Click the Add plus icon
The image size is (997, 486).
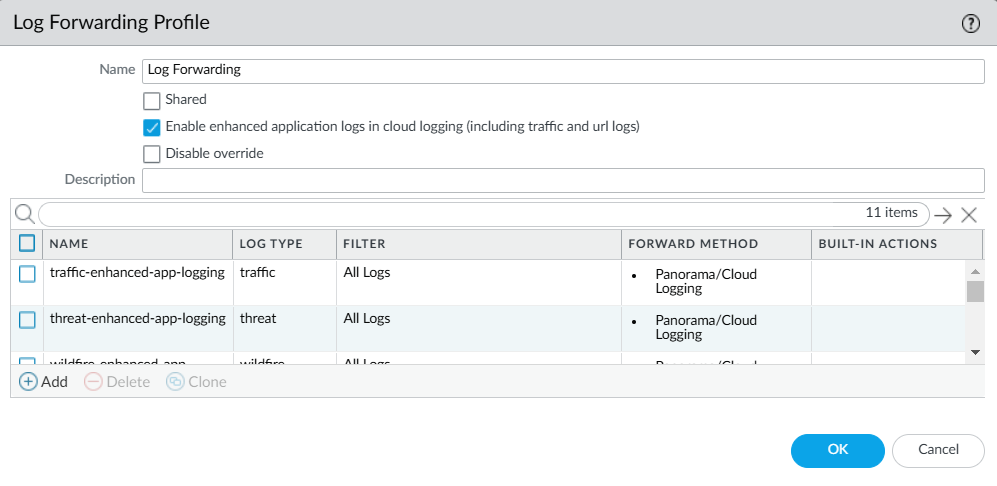pyautogui.click(x=29, y=382)
